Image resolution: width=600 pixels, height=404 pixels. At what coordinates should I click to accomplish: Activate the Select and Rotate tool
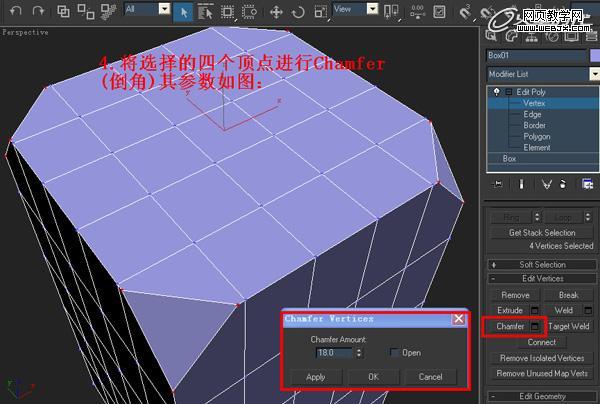(x=298, y=12)
